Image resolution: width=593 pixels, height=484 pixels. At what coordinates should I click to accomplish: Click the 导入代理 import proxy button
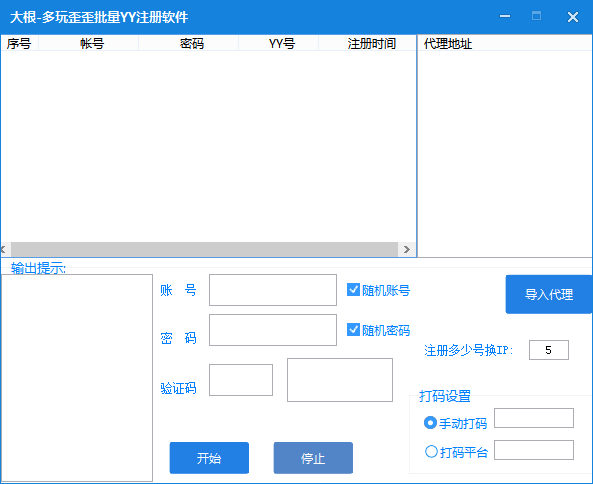pos(549,294)
